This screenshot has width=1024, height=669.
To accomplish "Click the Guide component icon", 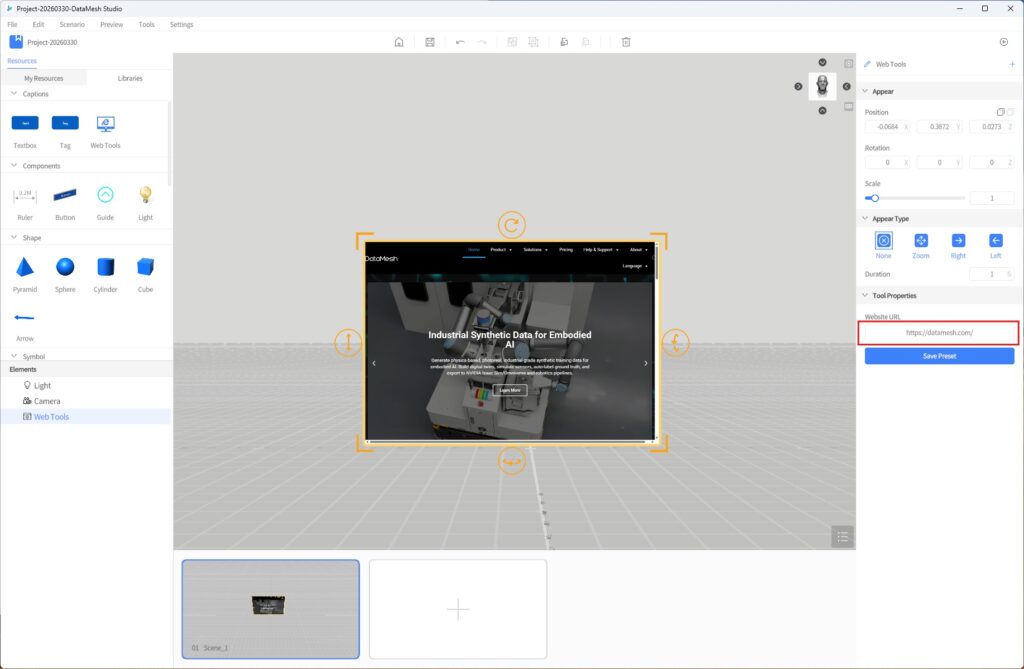I will pyautogui.click(x=105, y=195).
